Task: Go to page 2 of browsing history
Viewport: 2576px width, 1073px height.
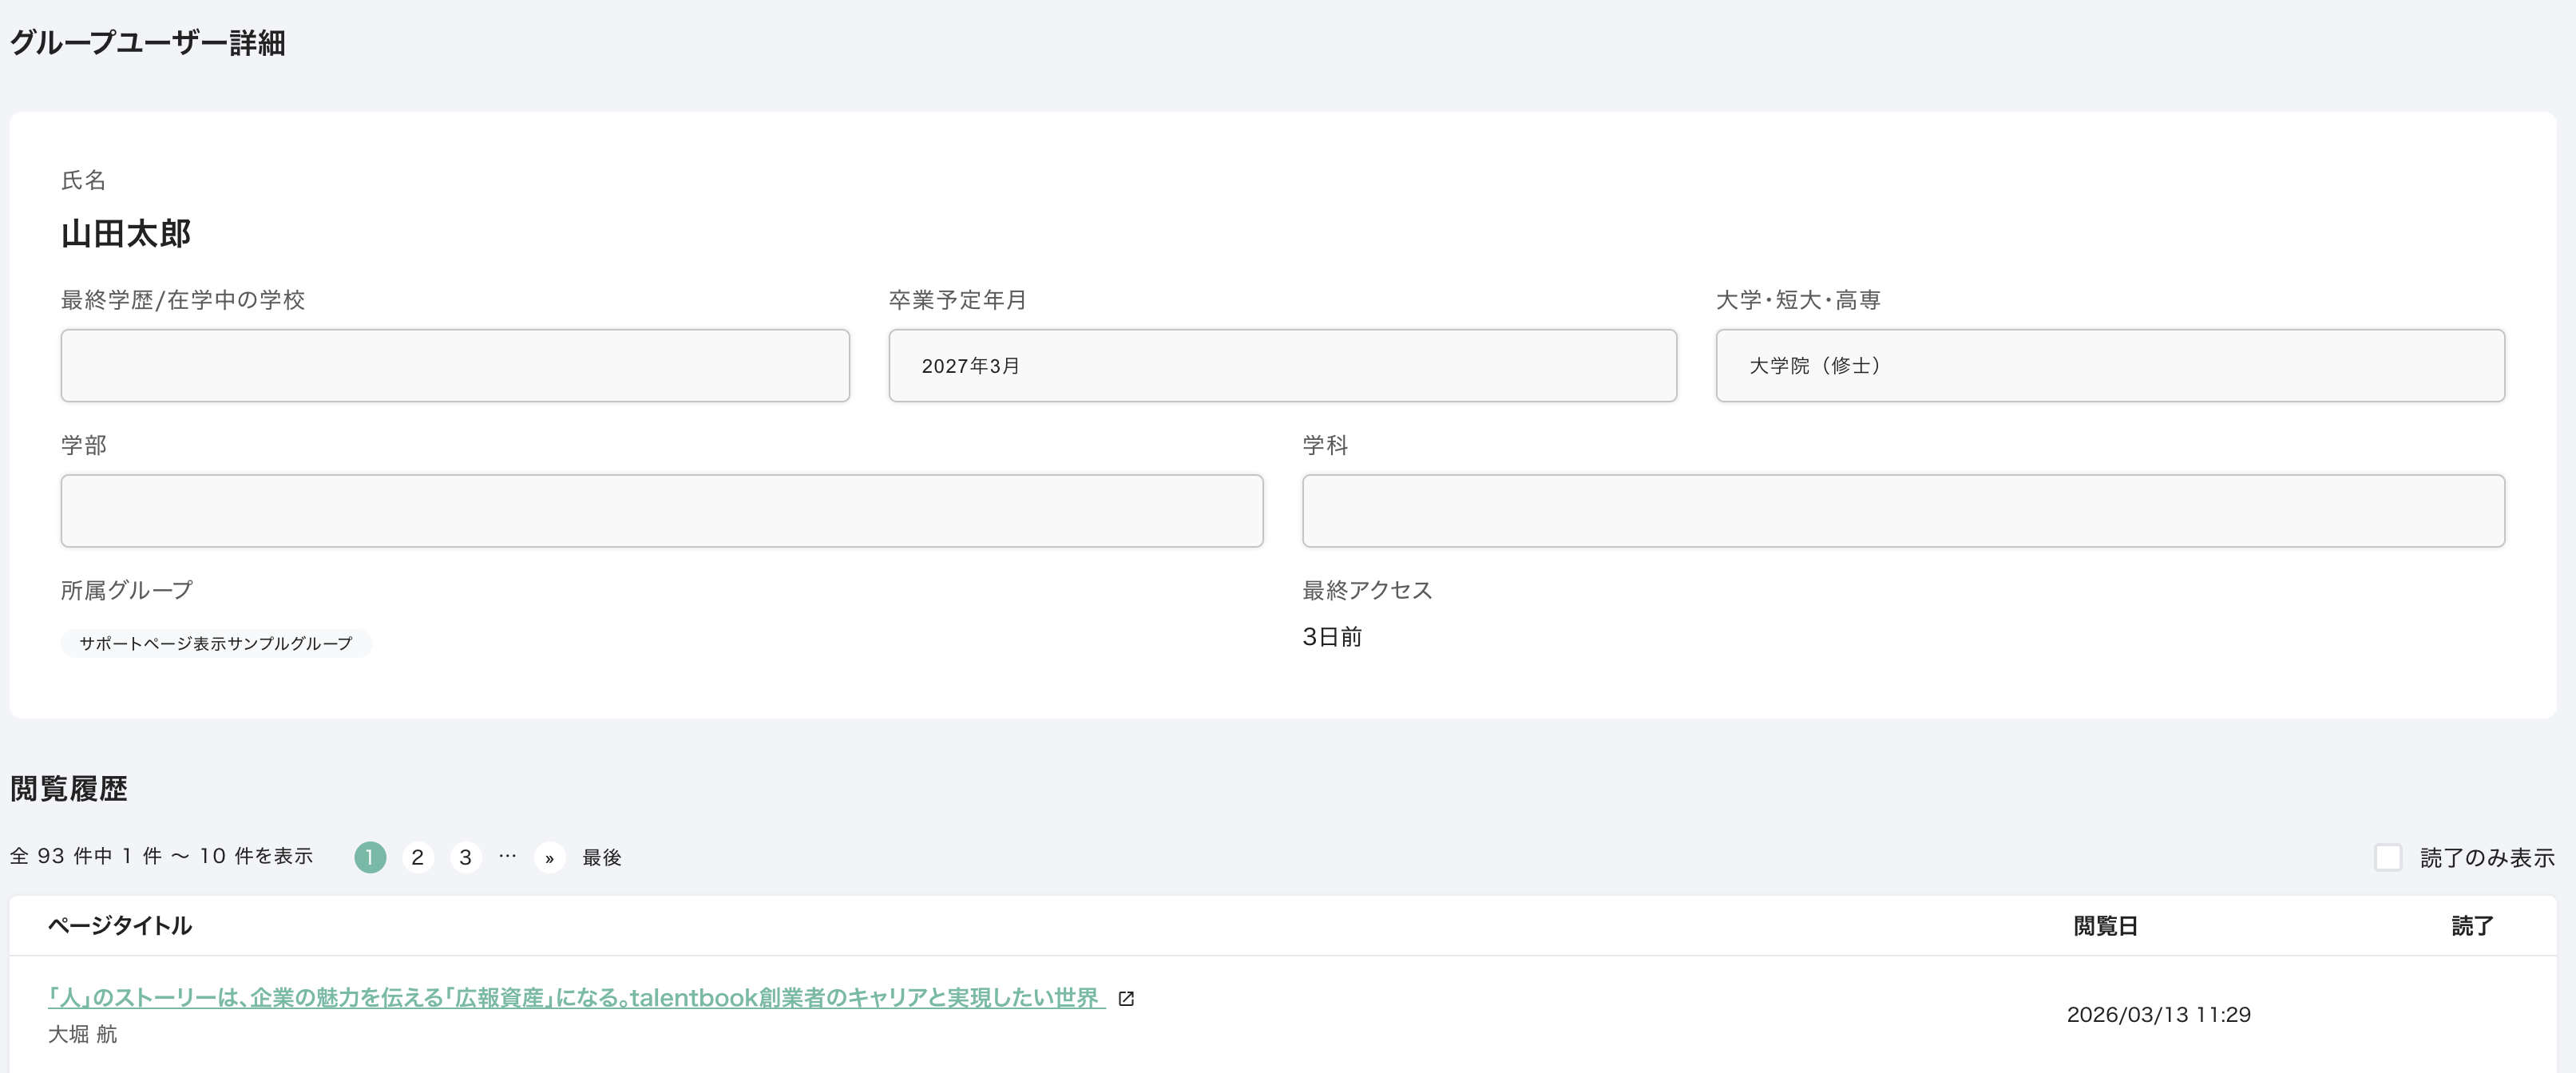Action: 417,857
